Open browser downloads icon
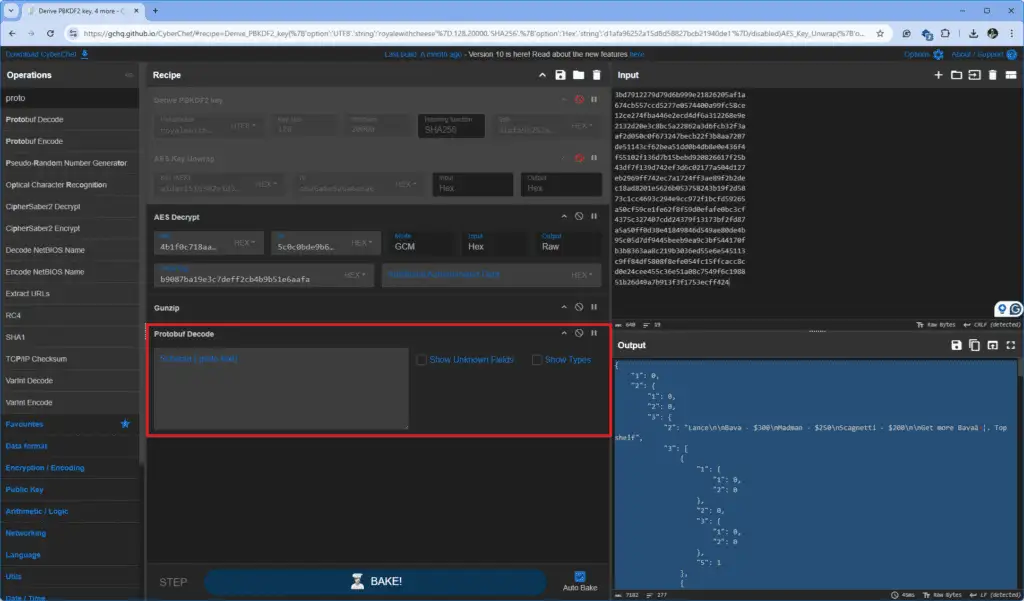 point(973,33)
